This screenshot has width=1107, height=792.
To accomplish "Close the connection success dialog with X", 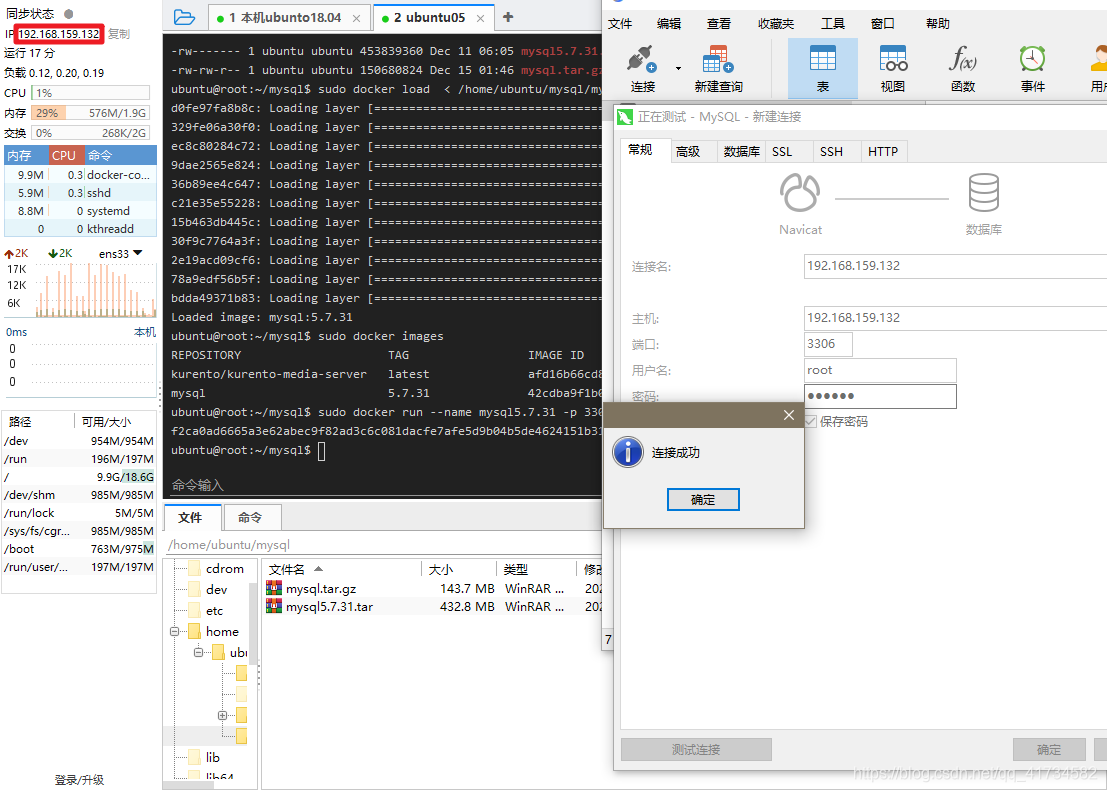I will [789, 415].
